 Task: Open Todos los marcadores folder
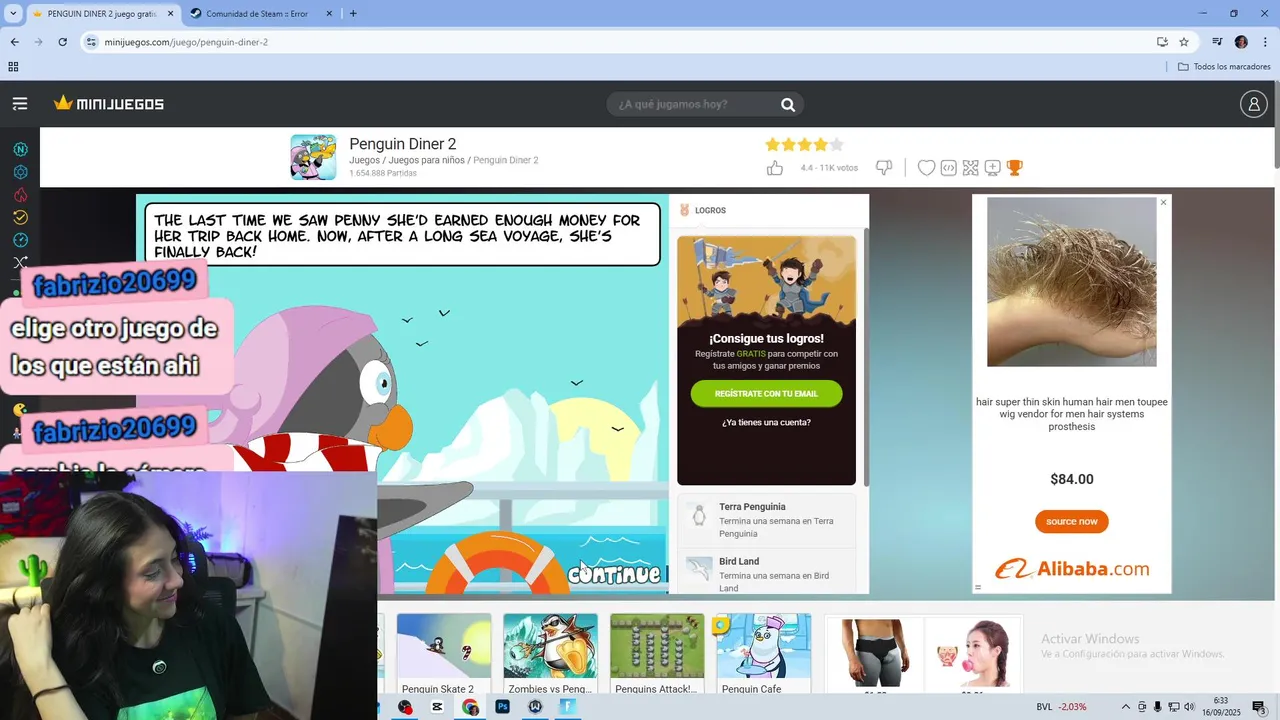click(1224, 67)
